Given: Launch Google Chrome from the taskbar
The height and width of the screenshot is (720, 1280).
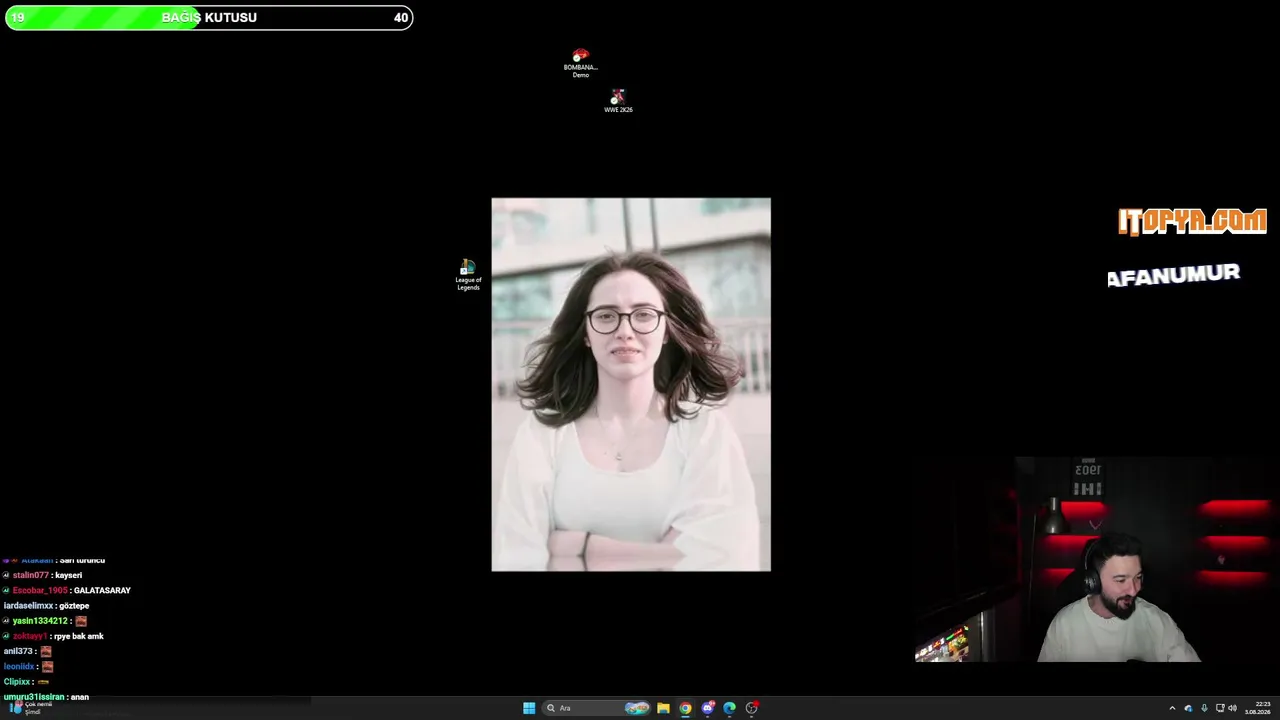Looking at the screenshot, I should click(x=685, y=708).
